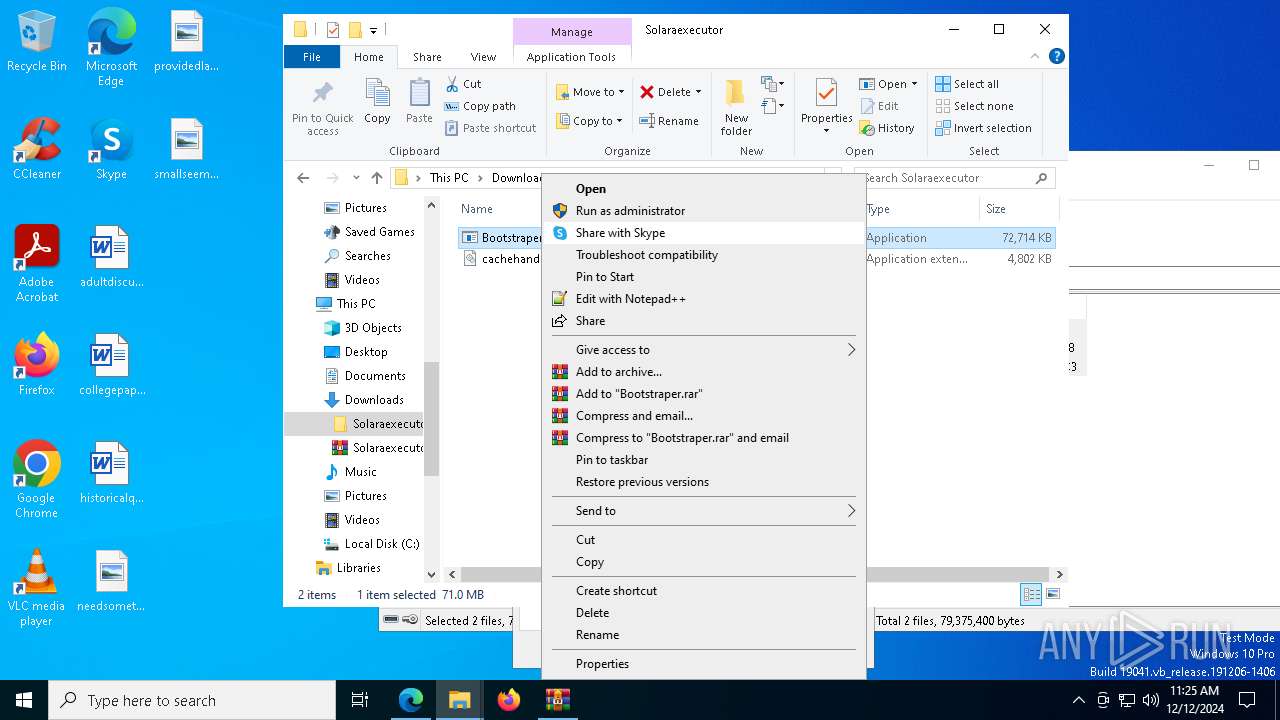Go back with the Back arrow
Viewport: 1280px width, 720px height.
point(303,178)
